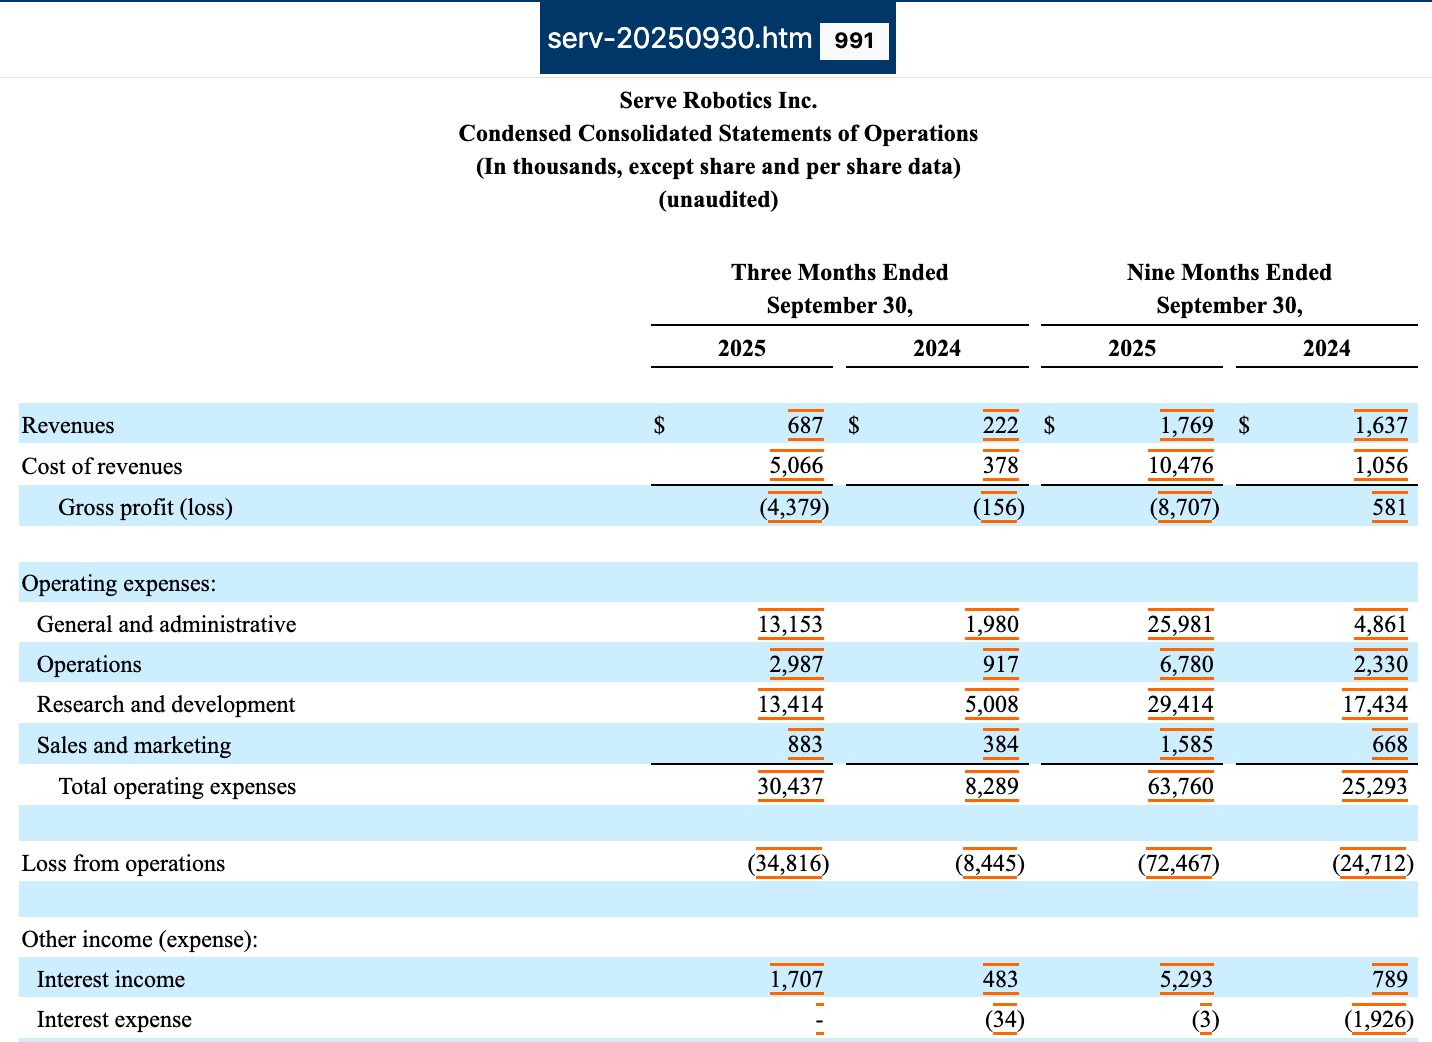
Task: Select Cost of revenues value 5,066
Action: pyautogui.click(x=796, y=466)
